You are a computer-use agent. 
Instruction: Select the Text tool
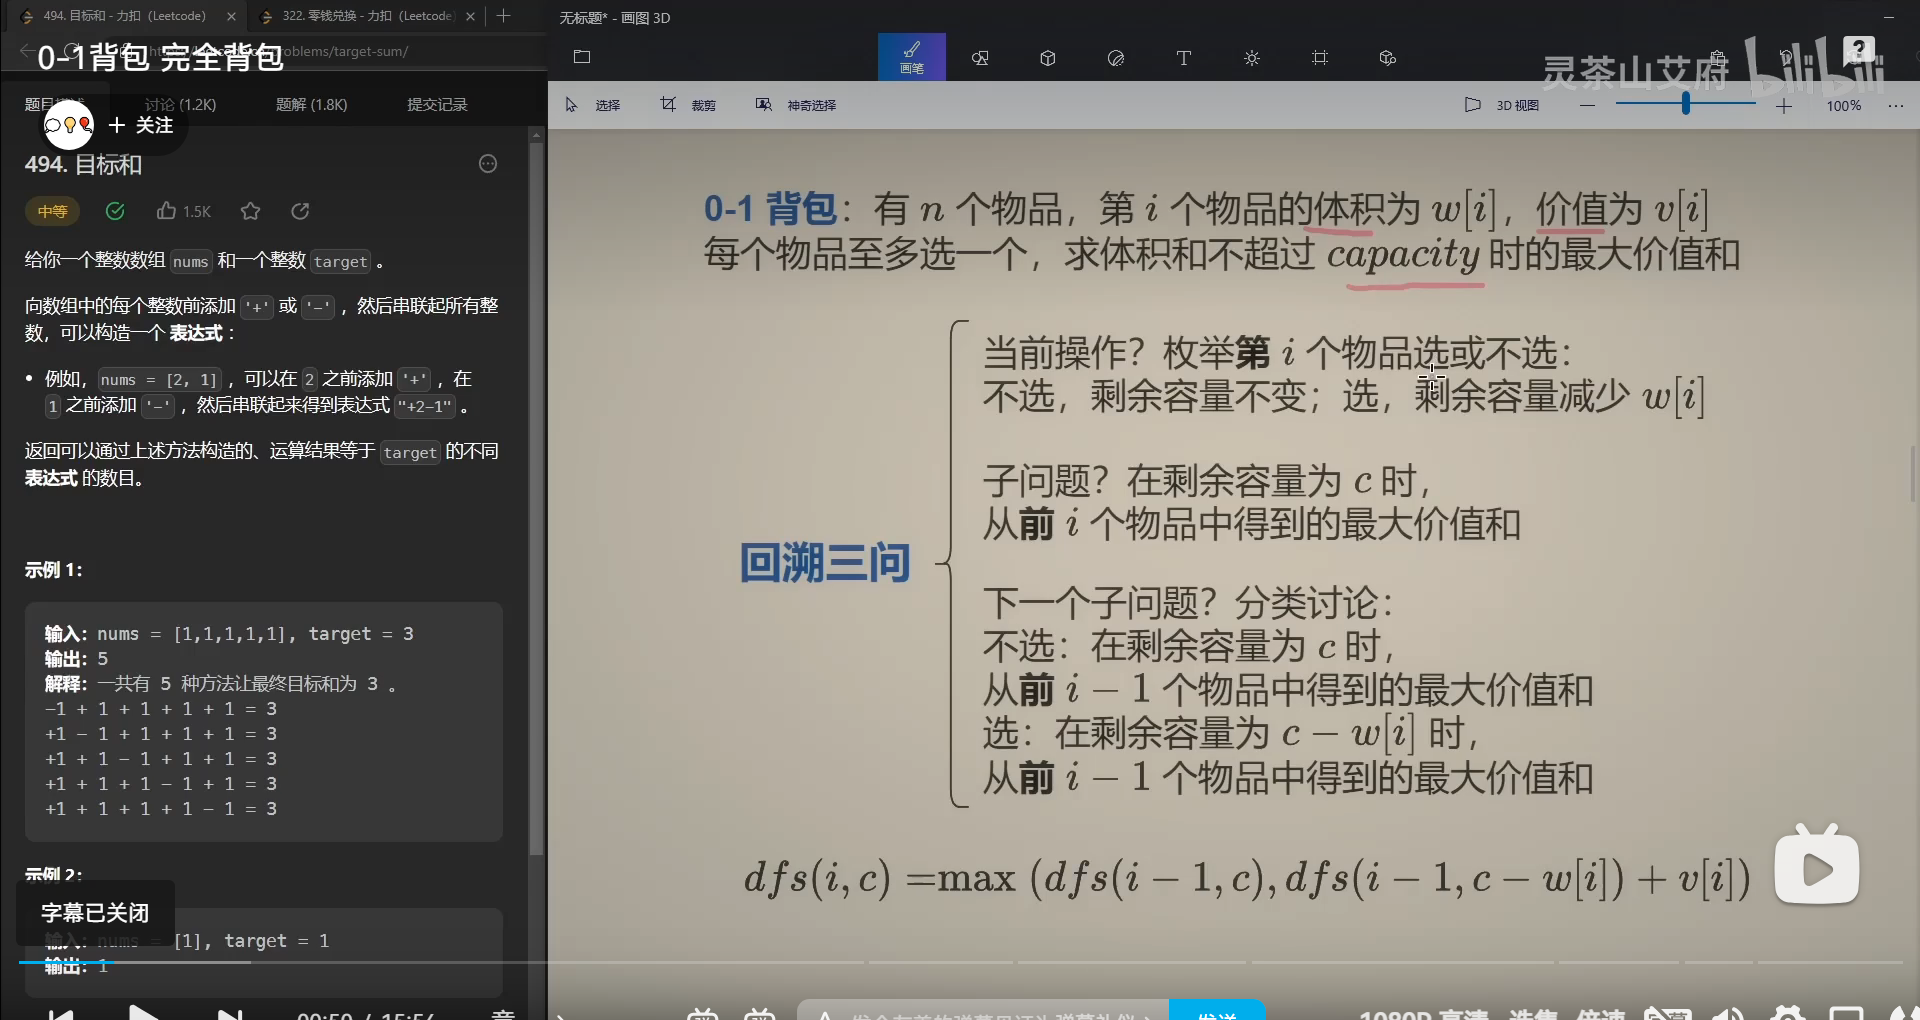(1183, 58)
